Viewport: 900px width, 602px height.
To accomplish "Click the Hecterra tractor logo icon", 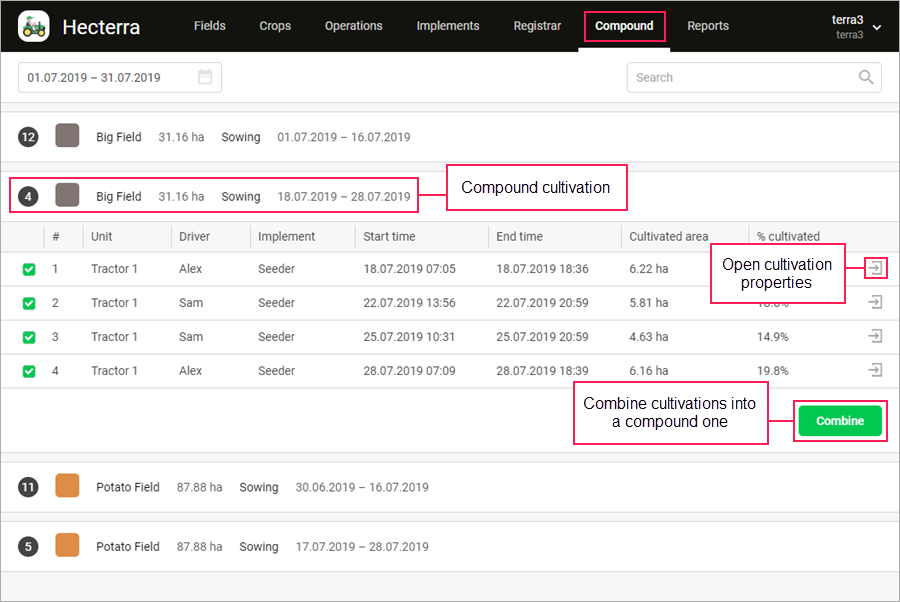I will click(x=34, y=26).
